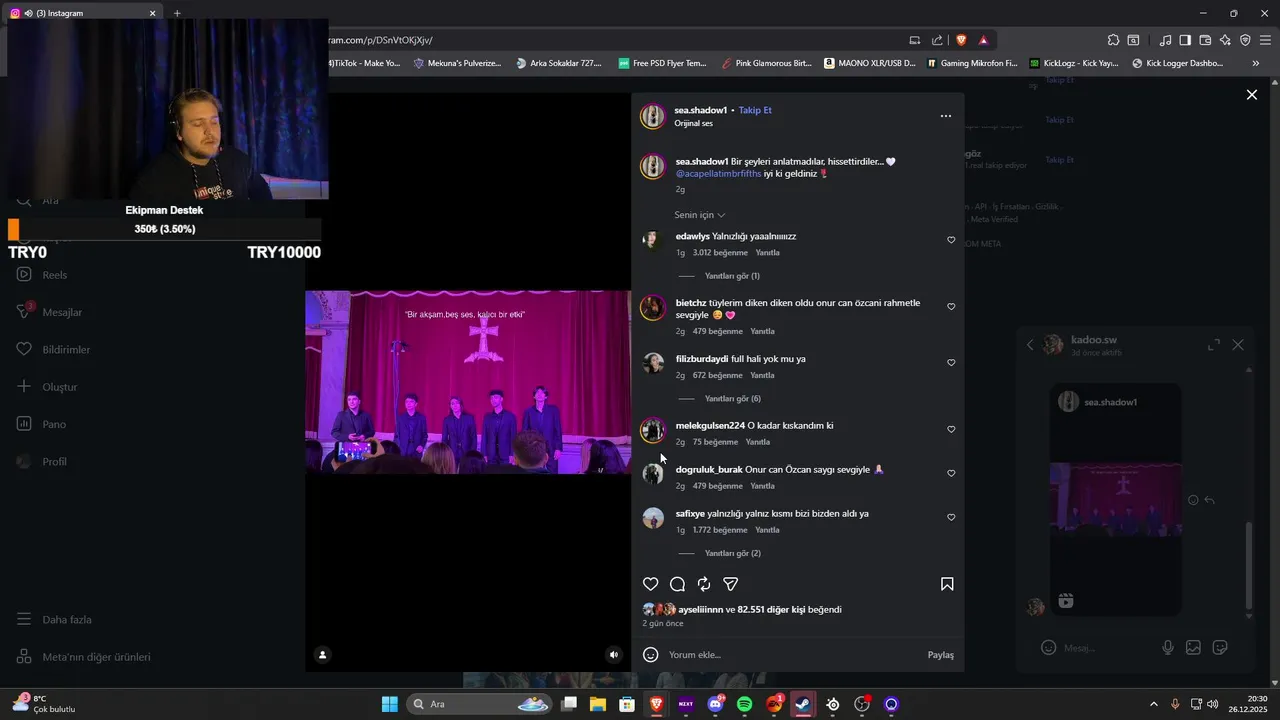The width and height of the screenshot is (1280, 720).
Task: Attach an image in the chat
Action: tap(1193, 648)
